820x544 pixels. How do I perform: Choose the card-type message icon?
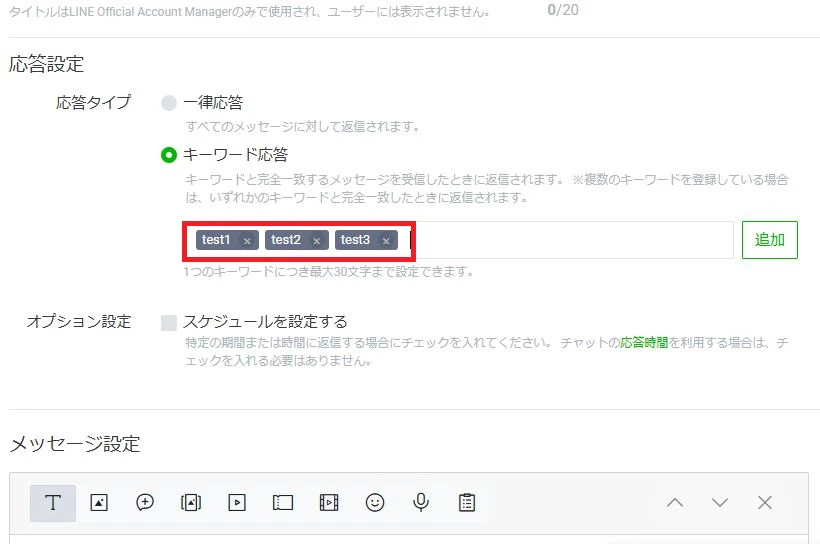point(283,503)
